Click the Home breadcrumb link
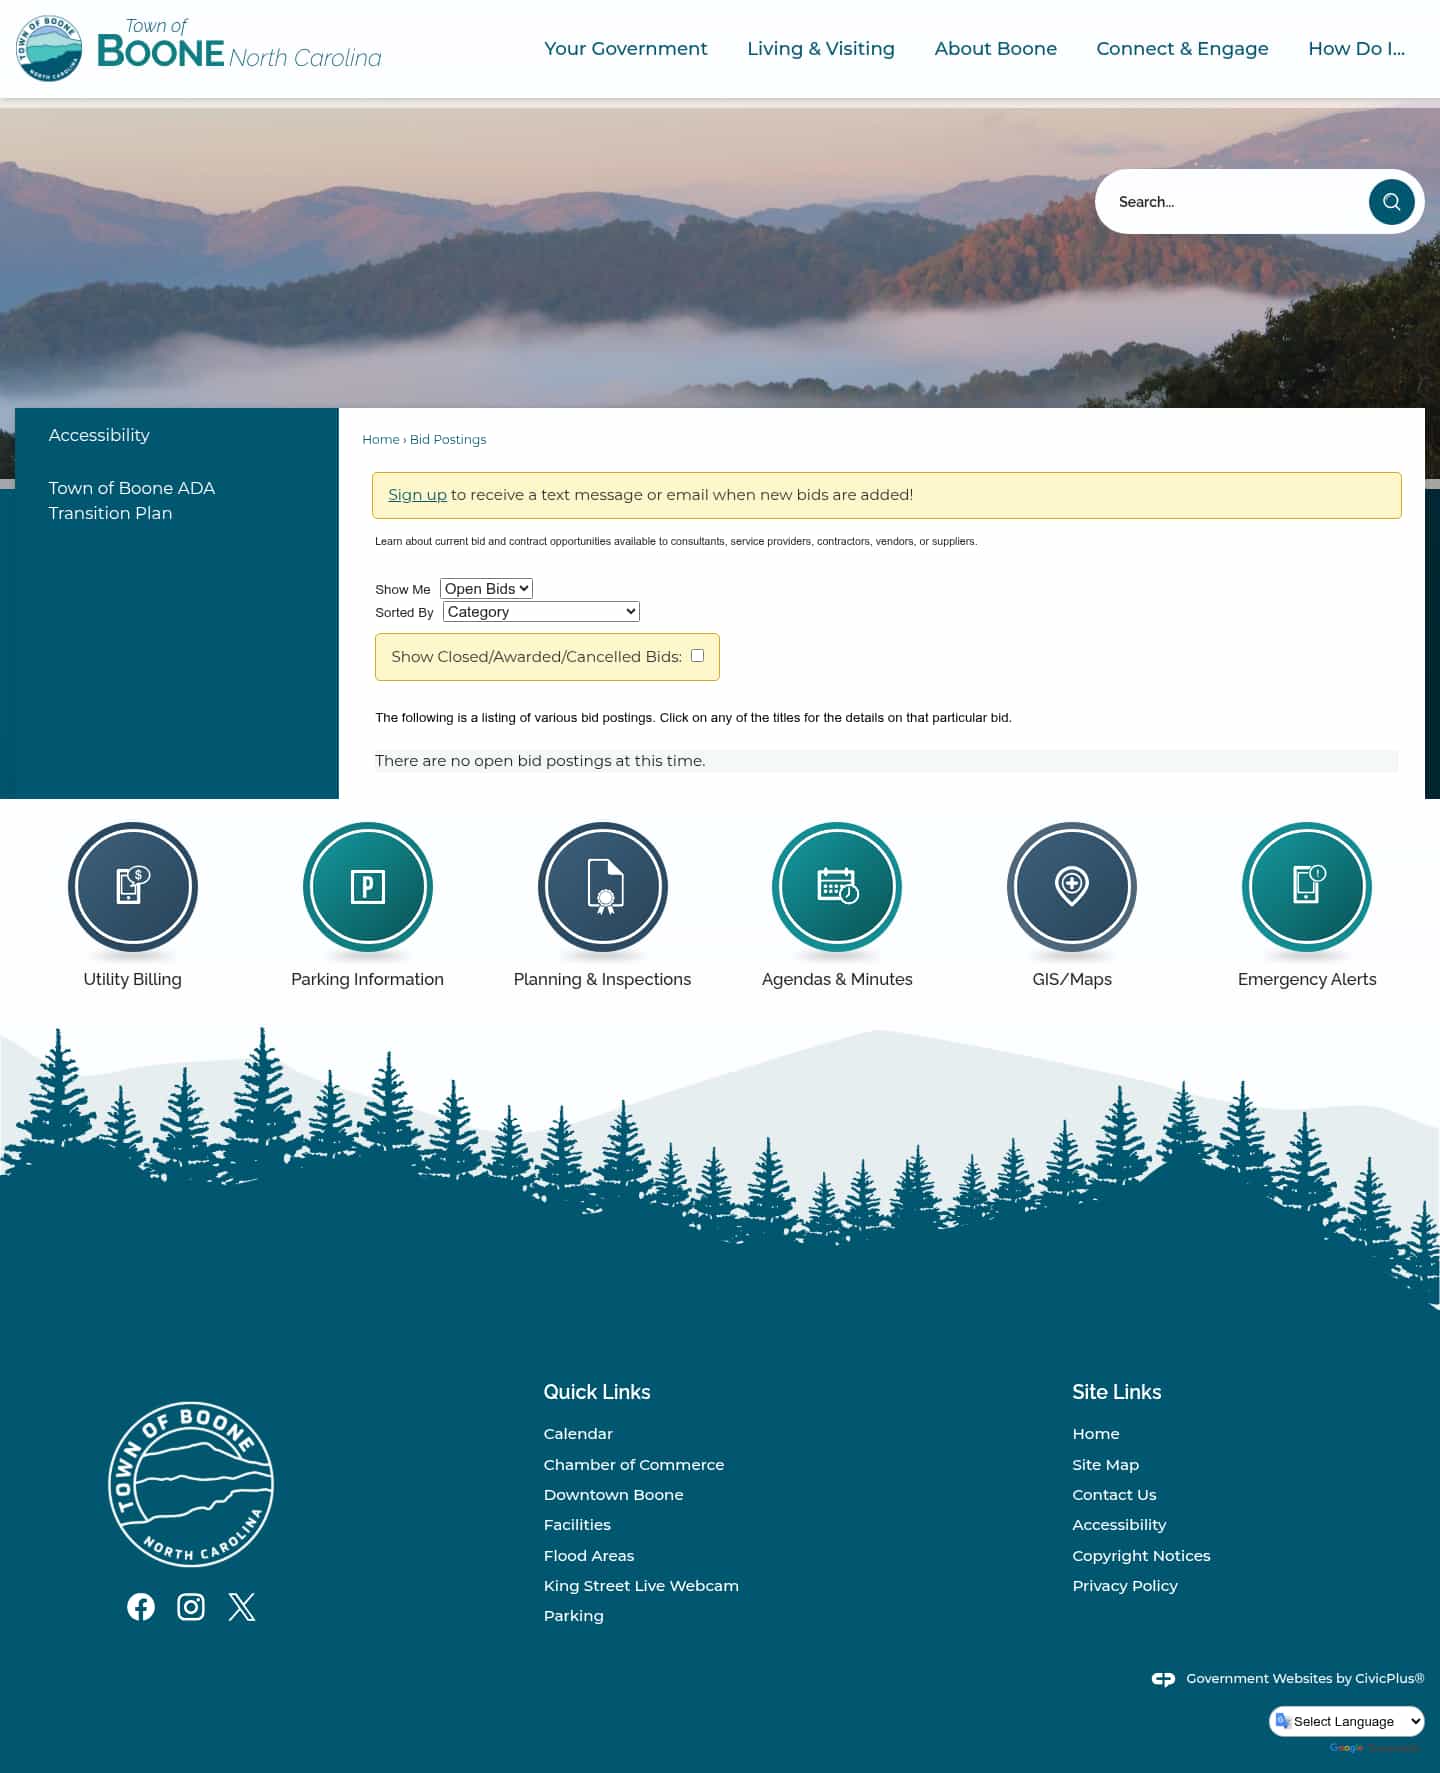The height and width of the screenshot is (1773, 1440). [380, 439]
